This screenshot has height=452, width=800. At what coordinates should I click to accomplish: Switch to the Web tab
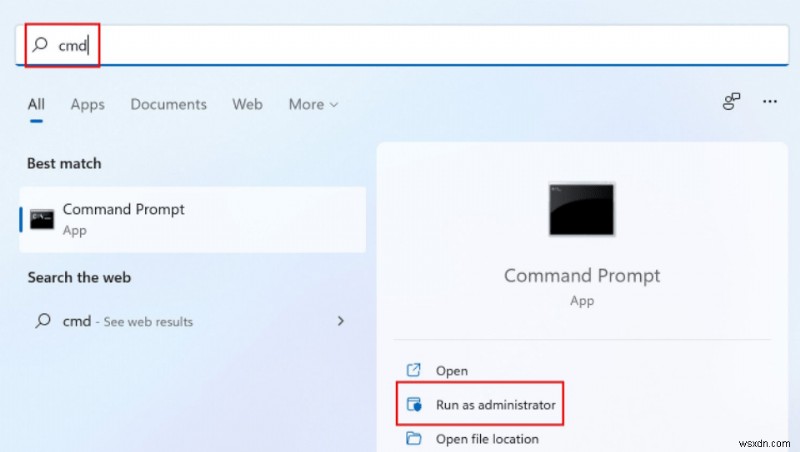click(247, 105)
